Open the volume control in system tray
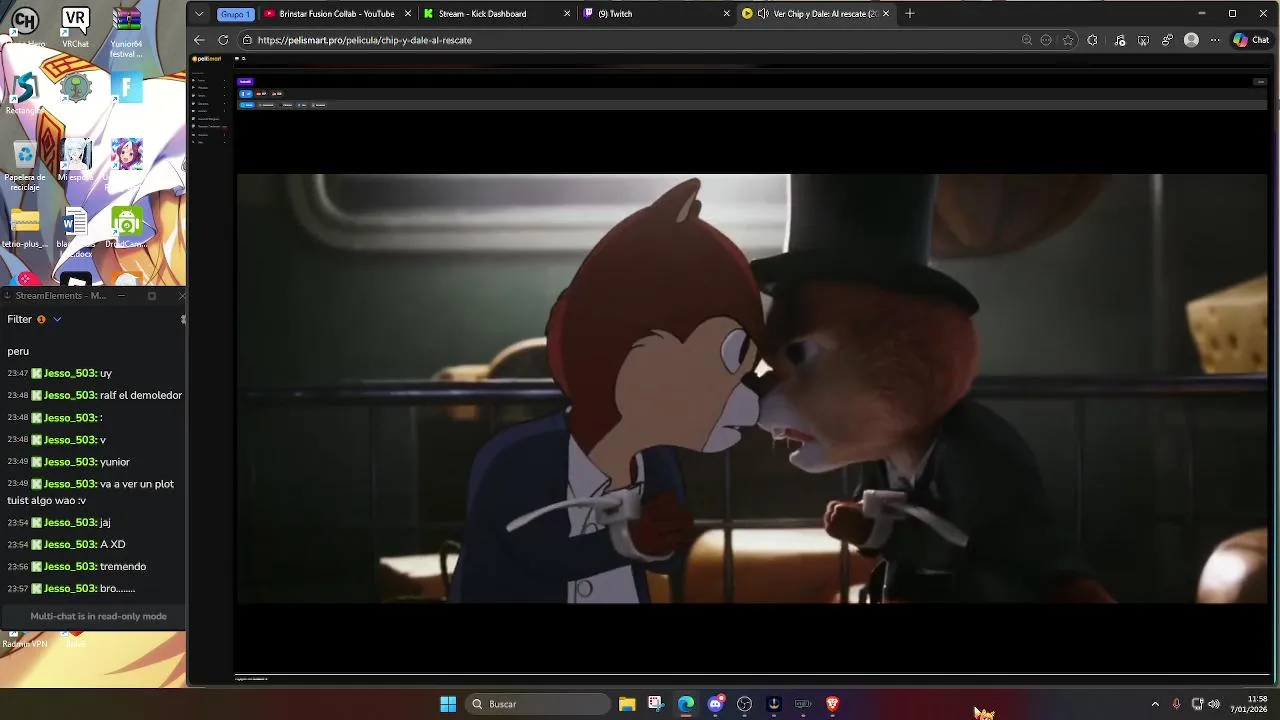Viewport: 1280px width, 720px height. pos(1214,704)
